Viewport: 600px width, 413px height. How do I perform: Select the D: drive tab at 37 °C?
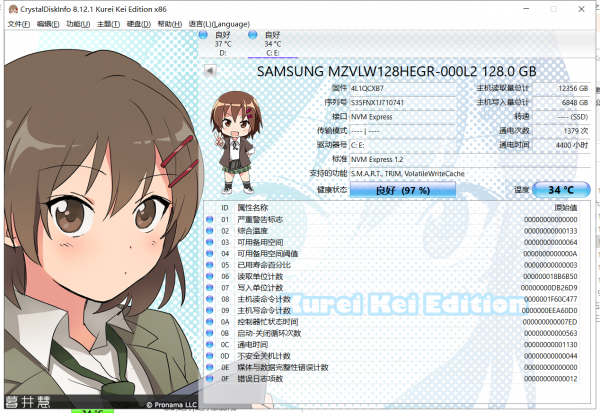223,44
